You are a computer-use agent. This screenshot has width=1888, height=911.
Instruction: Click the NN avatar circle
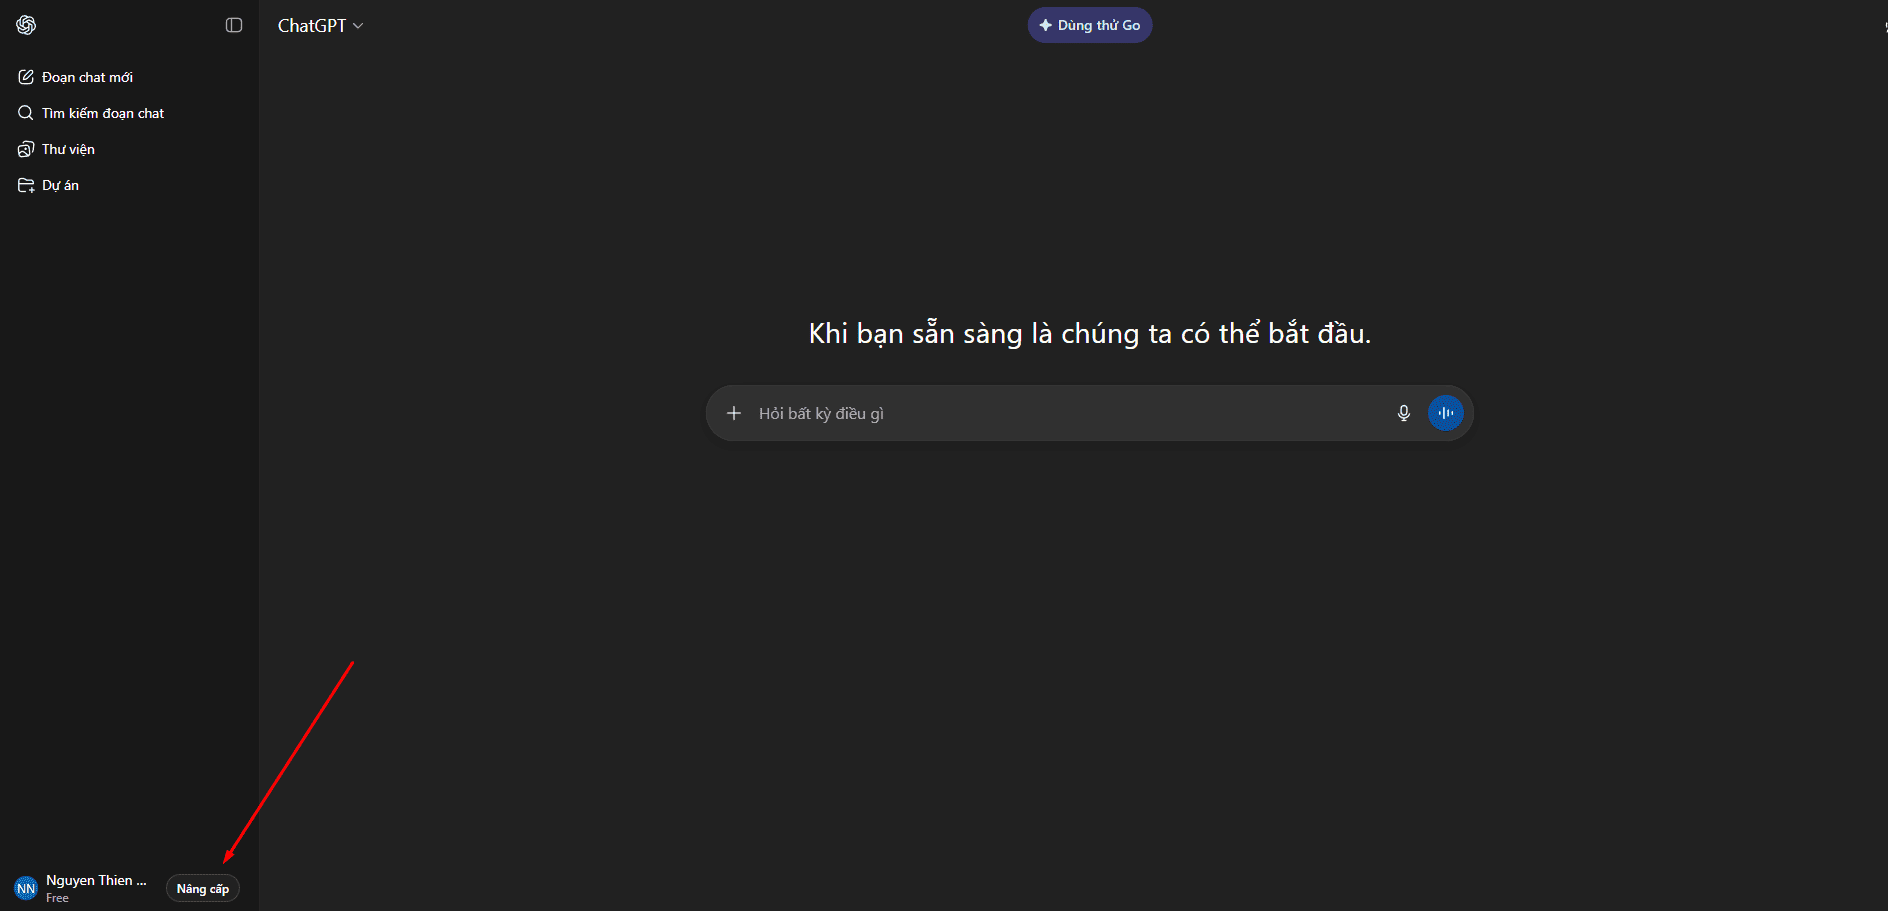pos(25,886)
